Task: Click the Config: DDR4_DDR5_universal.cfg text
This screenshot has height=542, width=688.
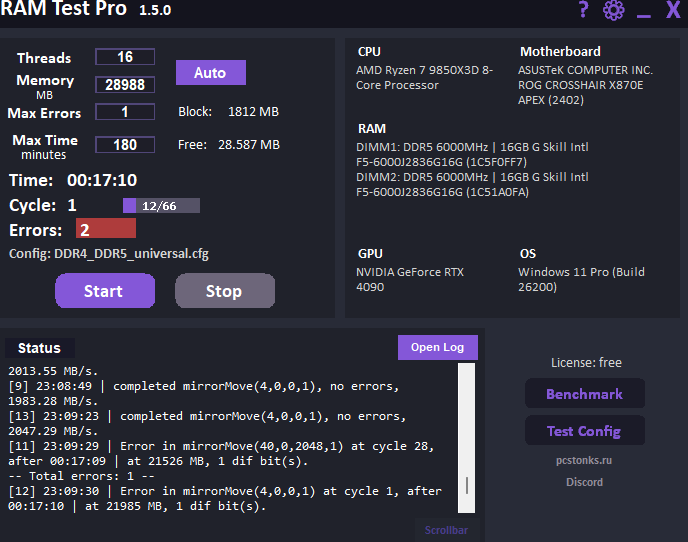Action: click(109, 254)
